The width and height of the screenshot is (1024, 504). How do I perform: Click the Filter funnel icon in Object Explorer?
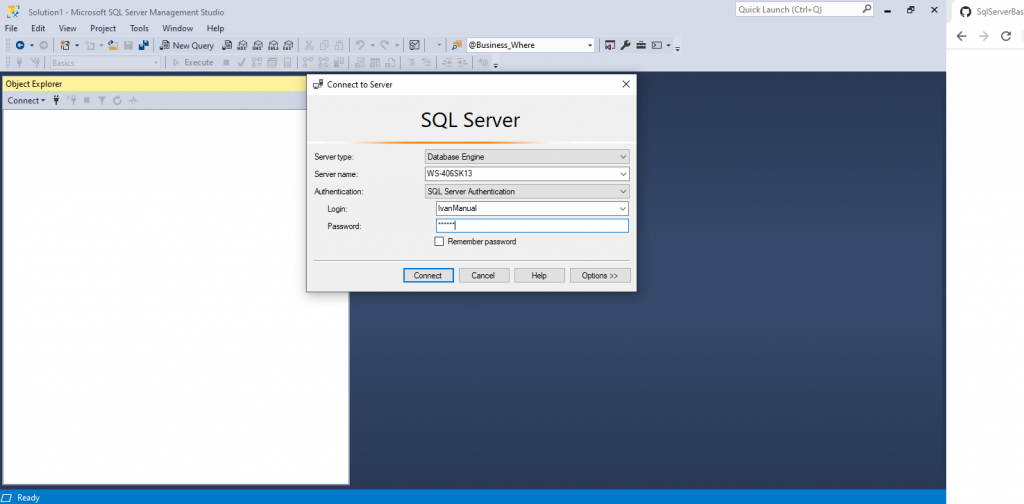(102, 101)
